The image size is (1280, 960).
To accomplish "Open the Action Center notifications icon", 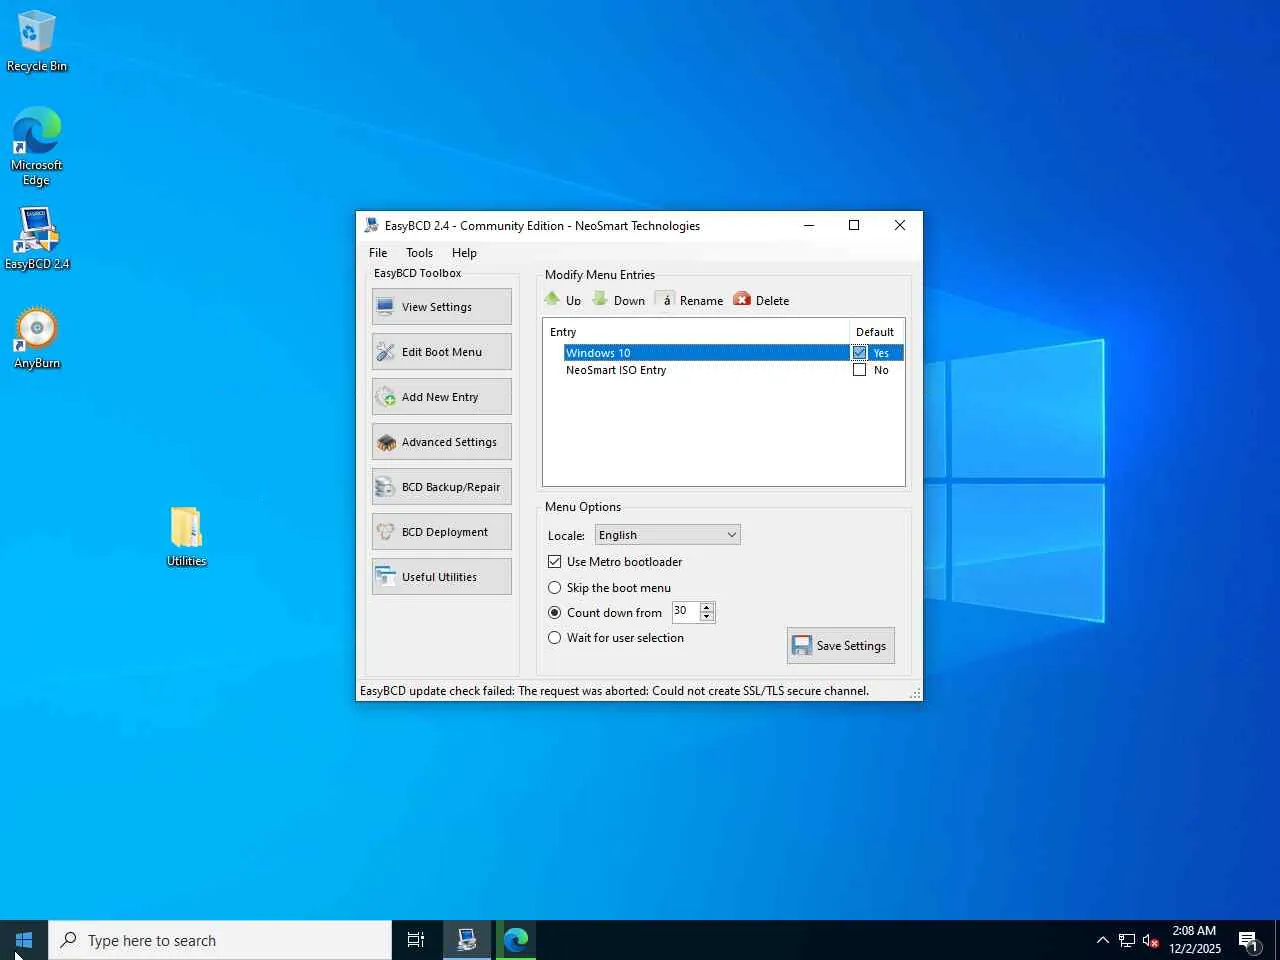I will point(1248,940).
